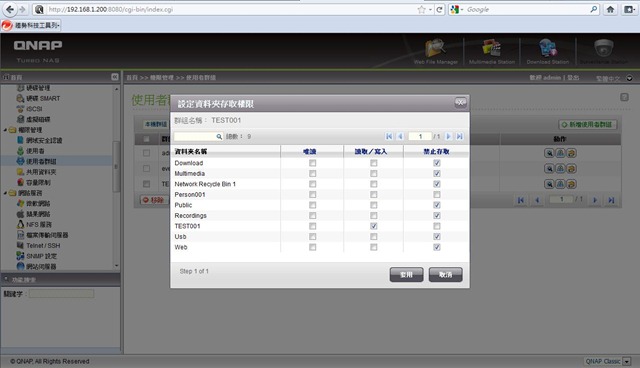640x368 pixels.
Task: Click the Google search magnifier icon
Action: 594,9
